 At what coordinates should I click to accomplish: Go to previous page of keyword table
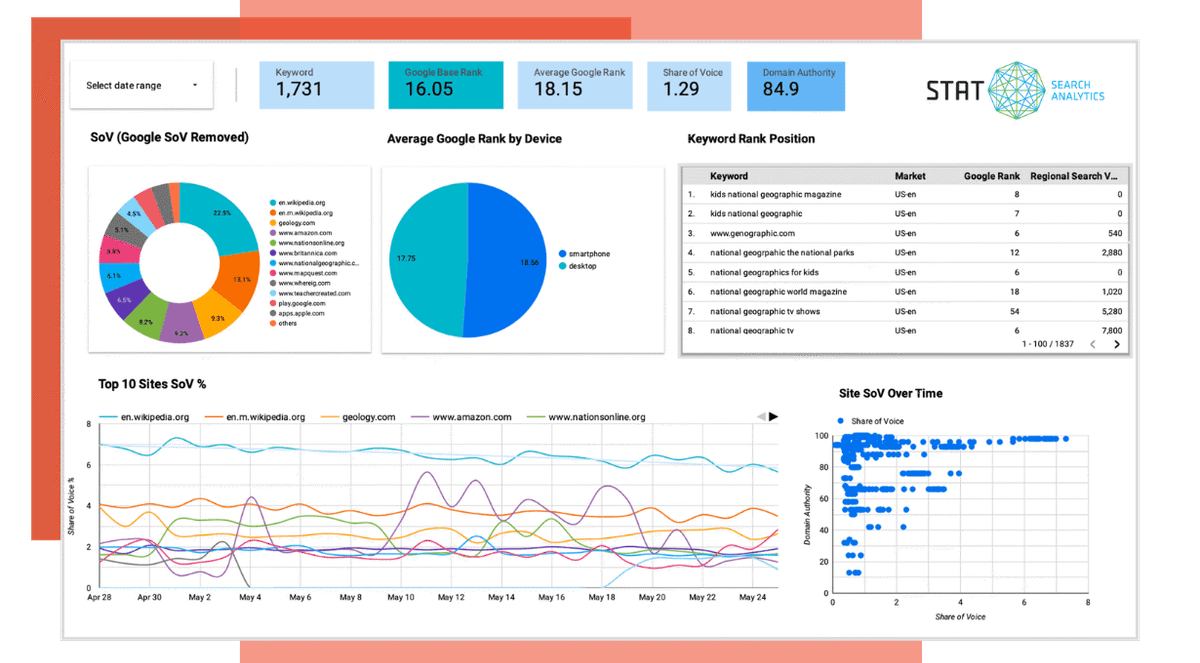click(1092, 344)
